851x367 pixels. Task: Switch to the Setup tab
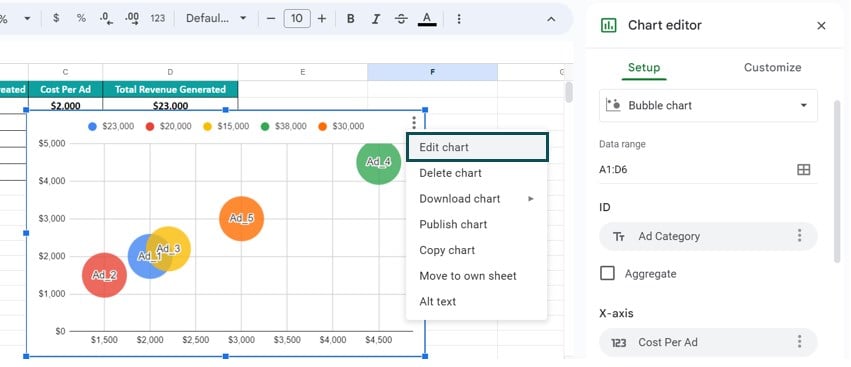(644, 68)
